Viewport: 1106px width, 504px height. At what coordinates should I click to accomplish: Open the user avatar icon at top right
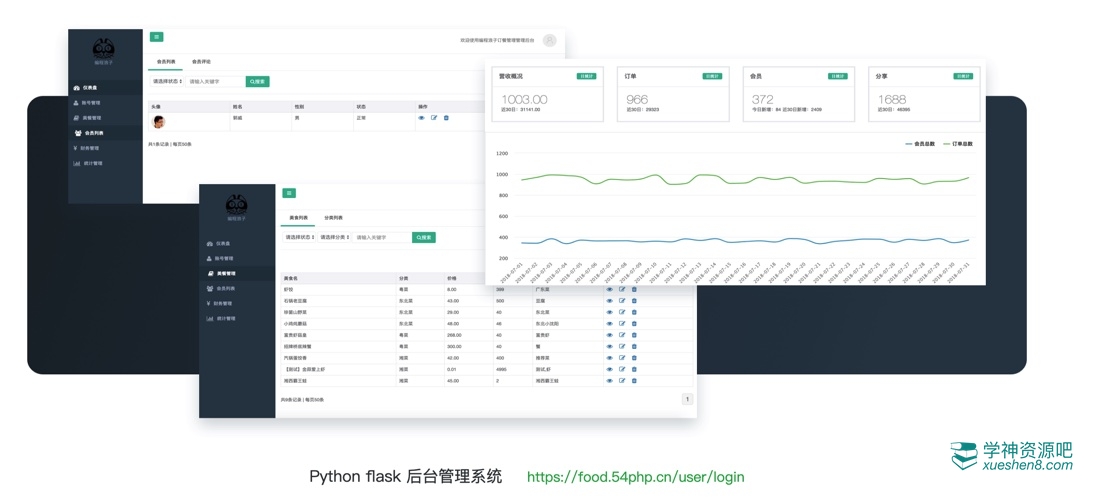(x=549, y=40)
